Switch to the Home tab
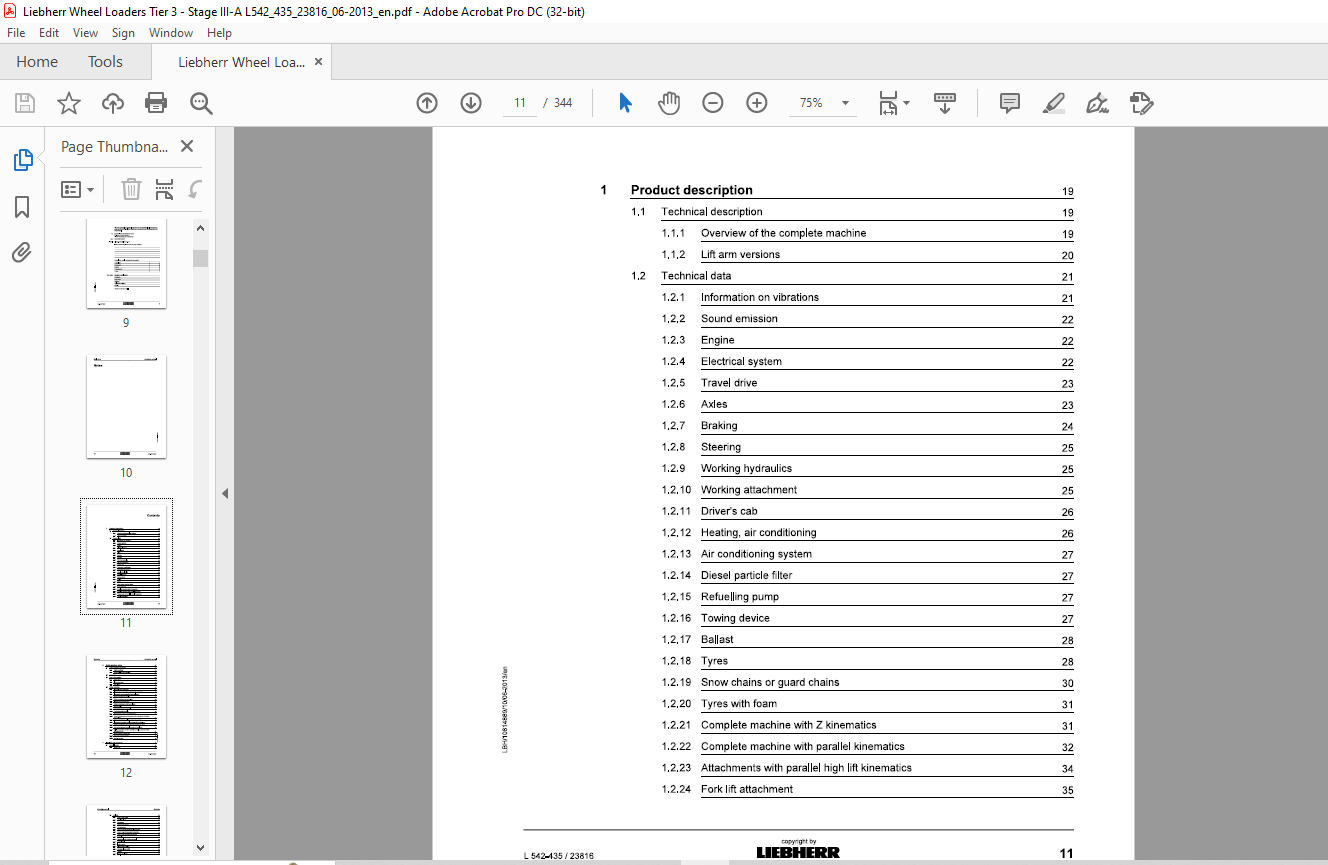The height and width of the screenshot is (865, 1328). pos(37,62)
